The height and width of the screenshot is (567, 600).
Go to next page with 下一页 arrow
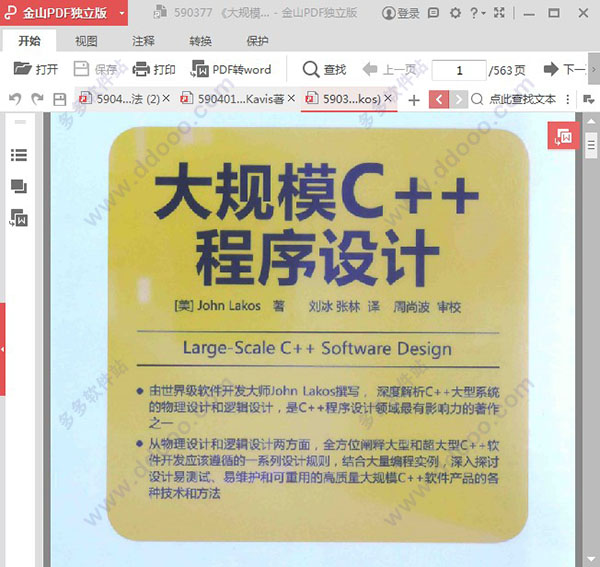pos(564,69)
